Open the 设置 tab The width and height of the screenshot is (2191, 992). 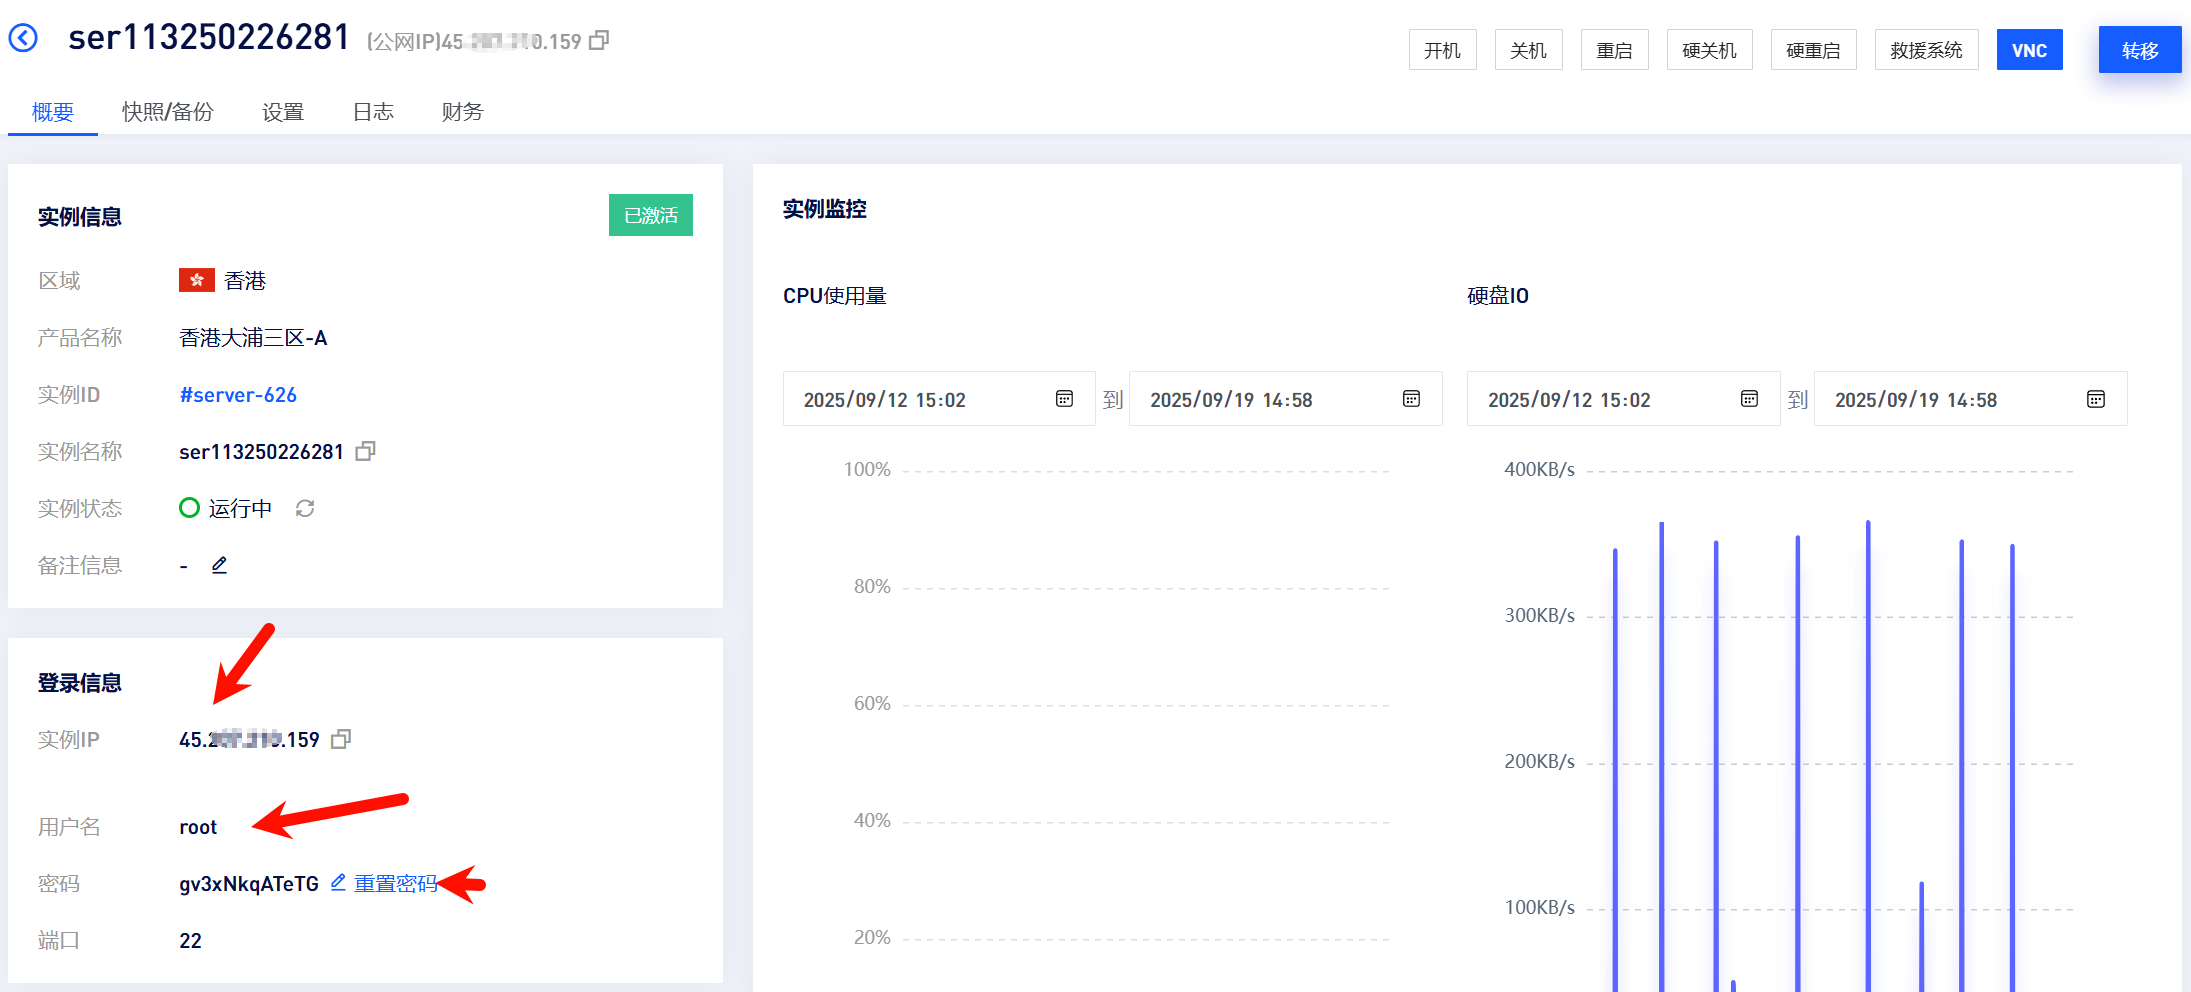[x=282, y=112]
